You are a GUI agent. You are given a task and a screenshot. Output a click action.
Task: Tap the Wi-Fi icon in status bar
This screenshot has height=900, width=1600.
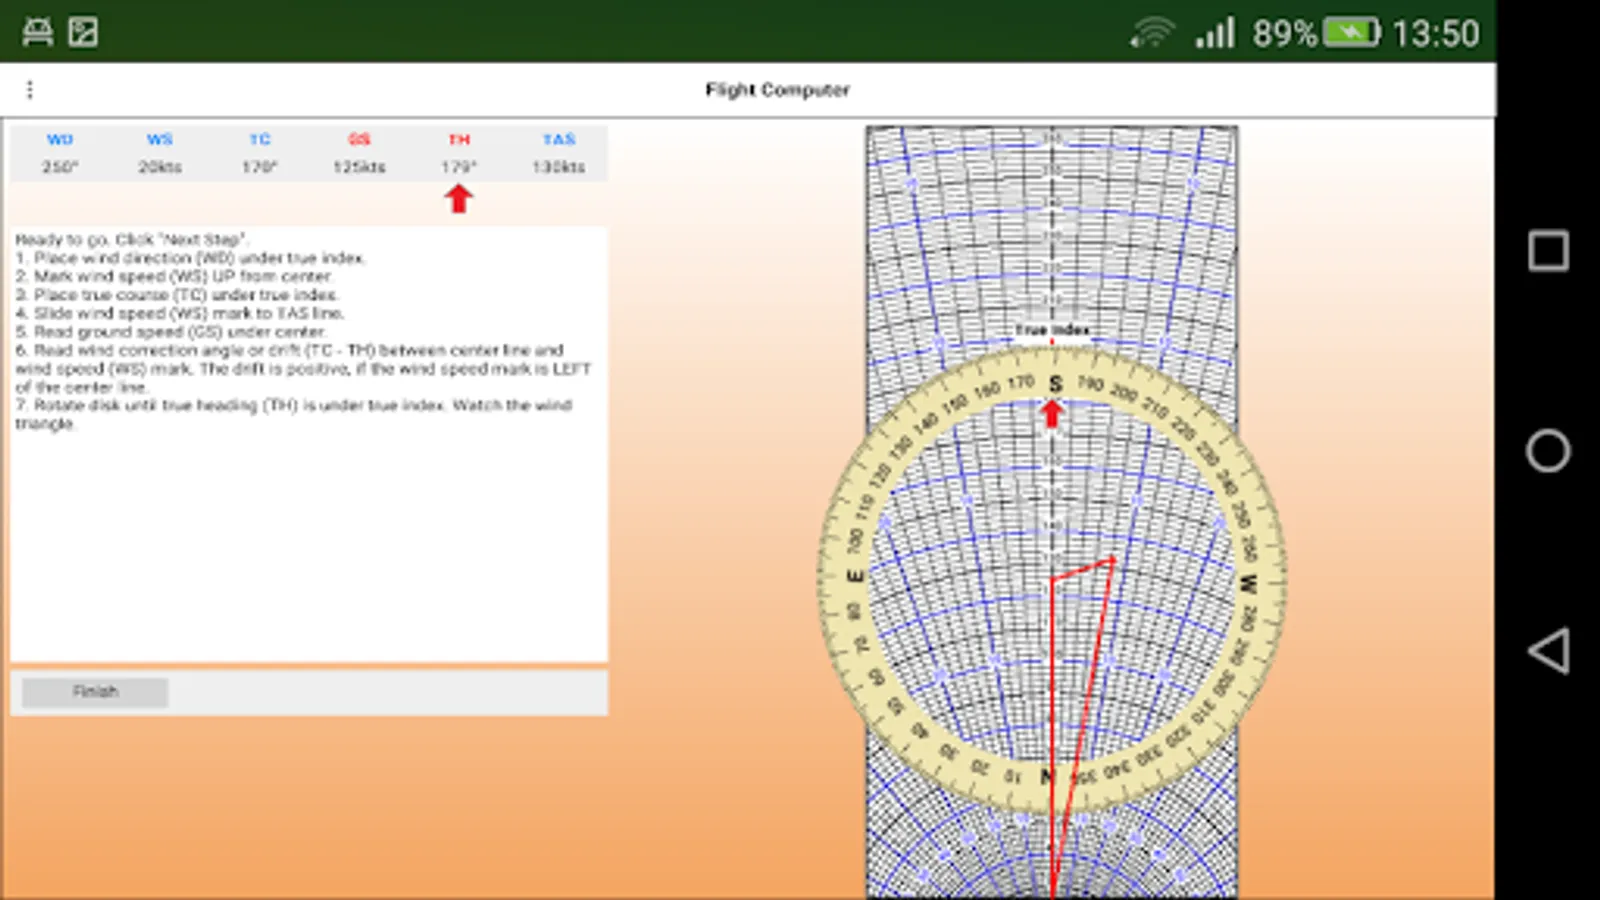(x=1152, y=34)
